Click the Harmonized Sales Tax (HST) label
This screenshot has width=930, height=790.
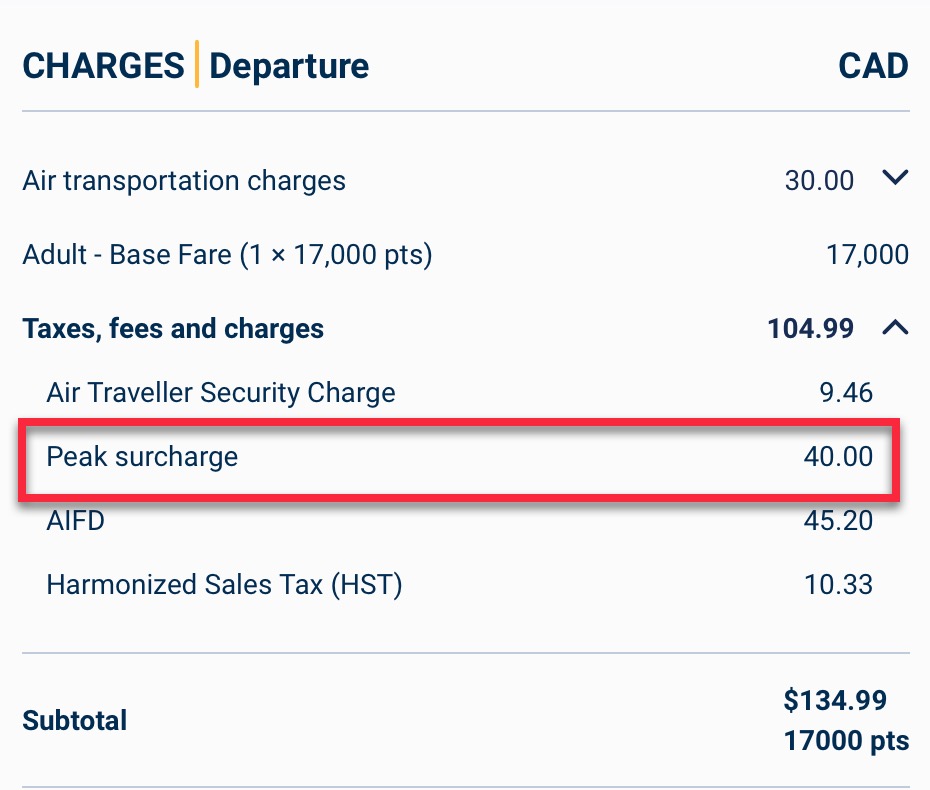[224, 584]
